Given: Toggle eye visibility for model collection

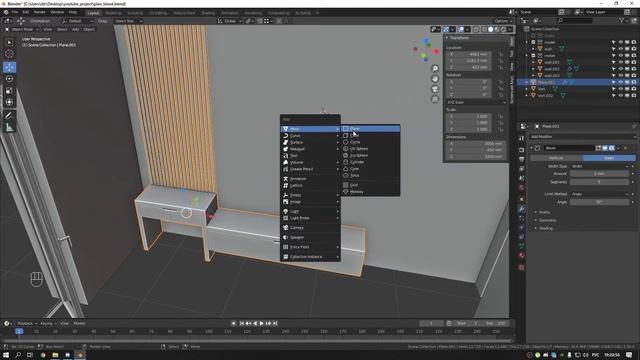Looking at the screenshot, I should (x=620, y=42).
